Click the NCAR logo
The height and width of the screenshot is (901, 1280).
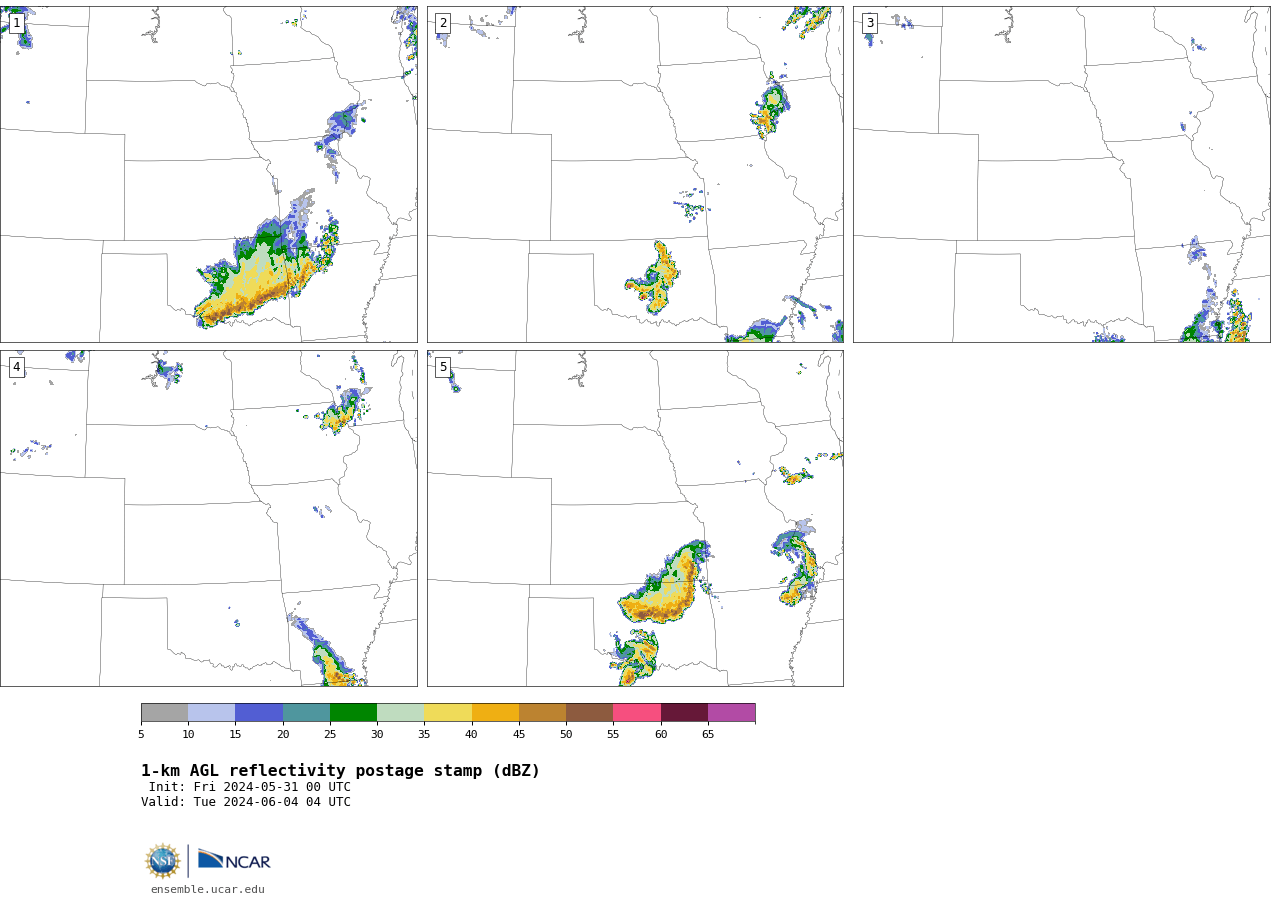pyautogui.click(x=234, y=860)
